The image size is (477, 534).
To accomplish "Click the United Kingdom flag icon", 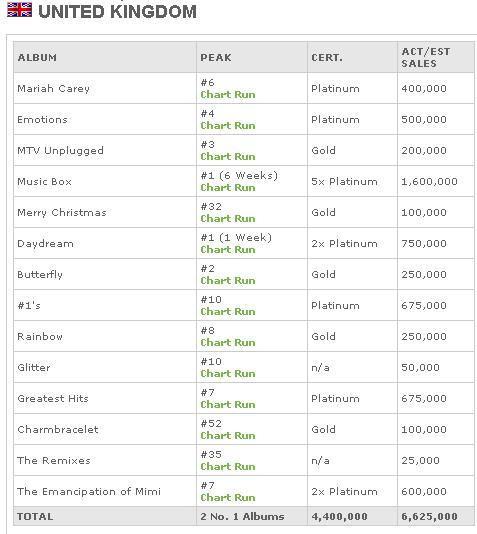I will tap(19, 10).
